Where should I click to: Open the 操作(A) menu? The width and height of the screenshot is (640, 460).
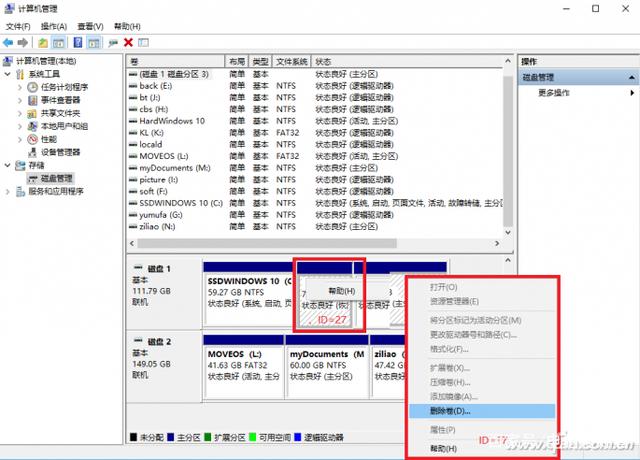(54, 27)
